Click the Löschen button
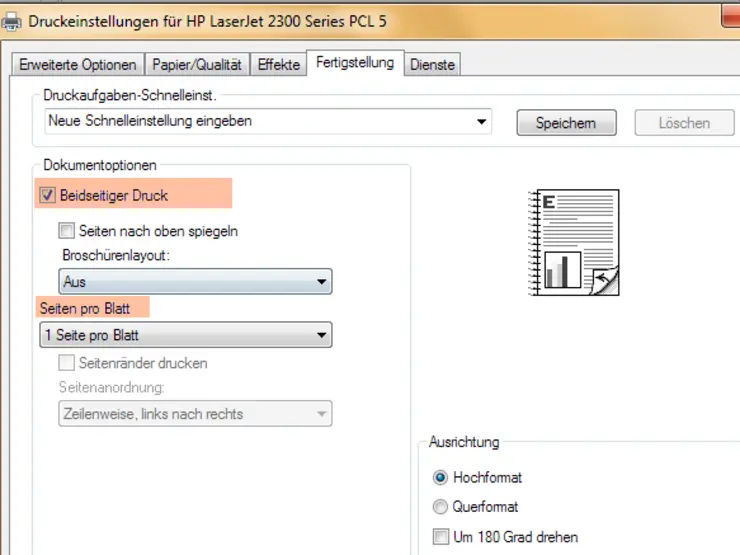740x555 pixels. pyautogui.click(x=684, y=123)
